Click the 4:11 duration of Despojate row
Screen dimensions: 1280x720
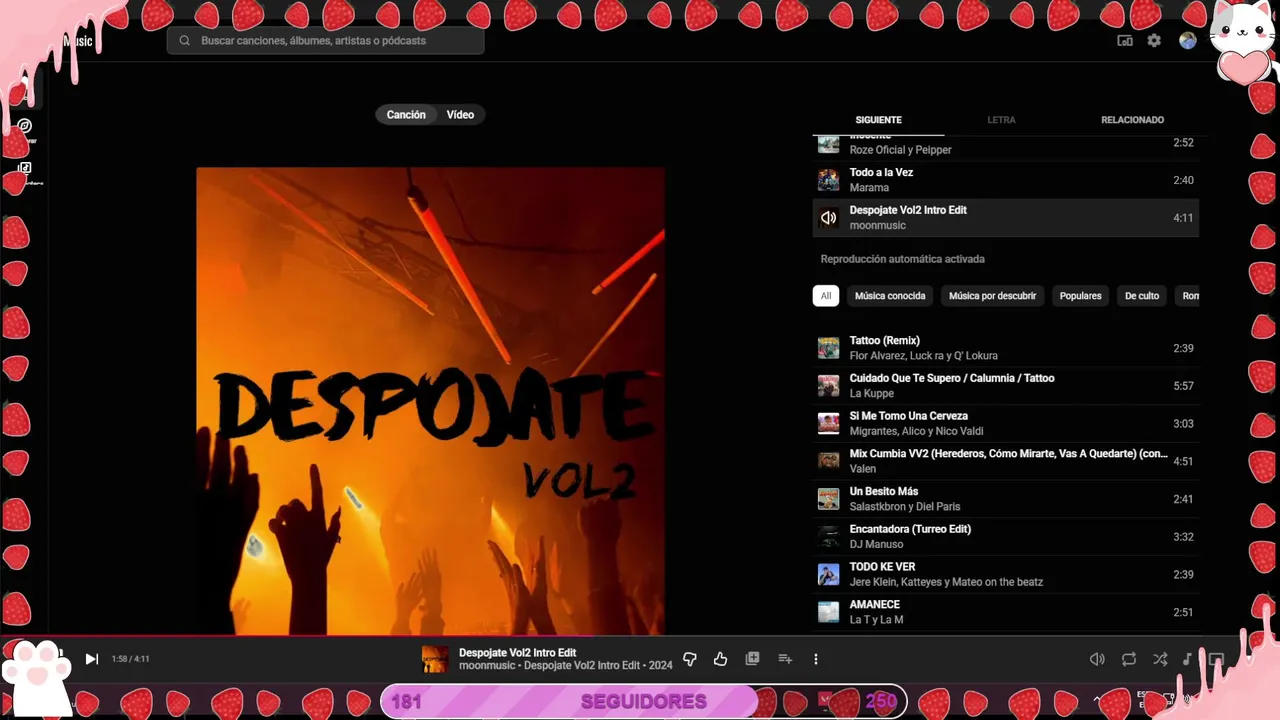coord(1183,218)
